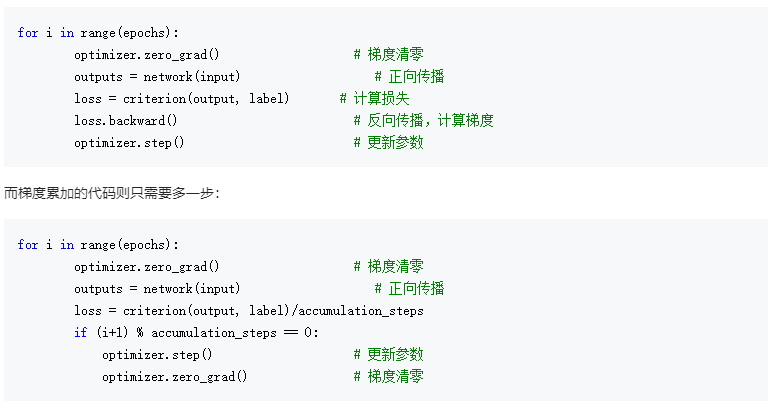Viewport: 771px width, 406px height.
Task: Click the loss line dividing by accumulation_steps
Action: click(x=248, y=311)
